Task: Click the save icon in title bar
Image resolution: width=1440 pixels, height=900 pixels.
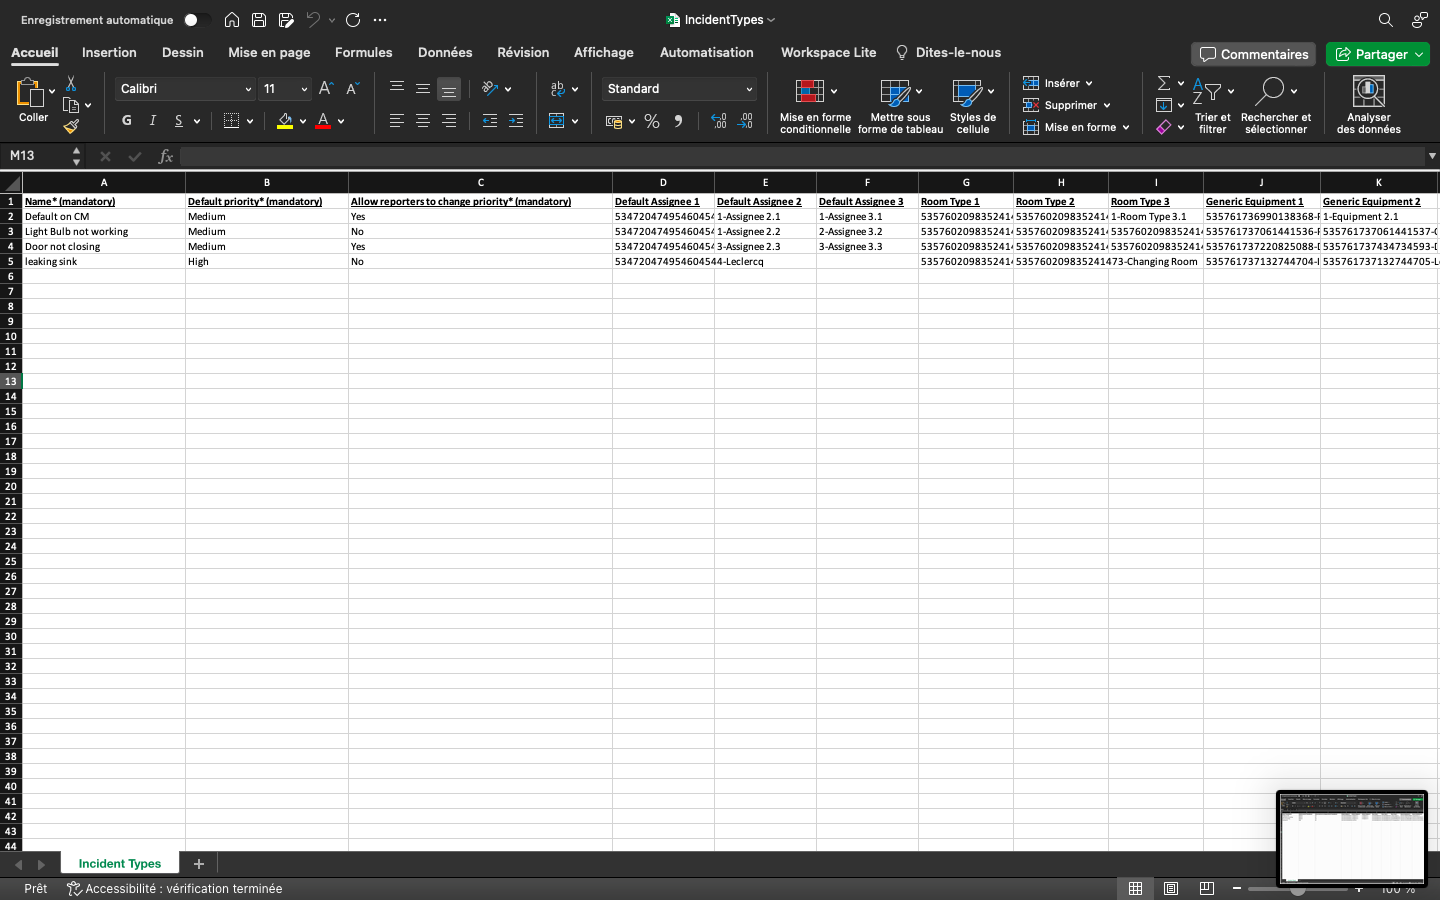Action: coord(259,20)
